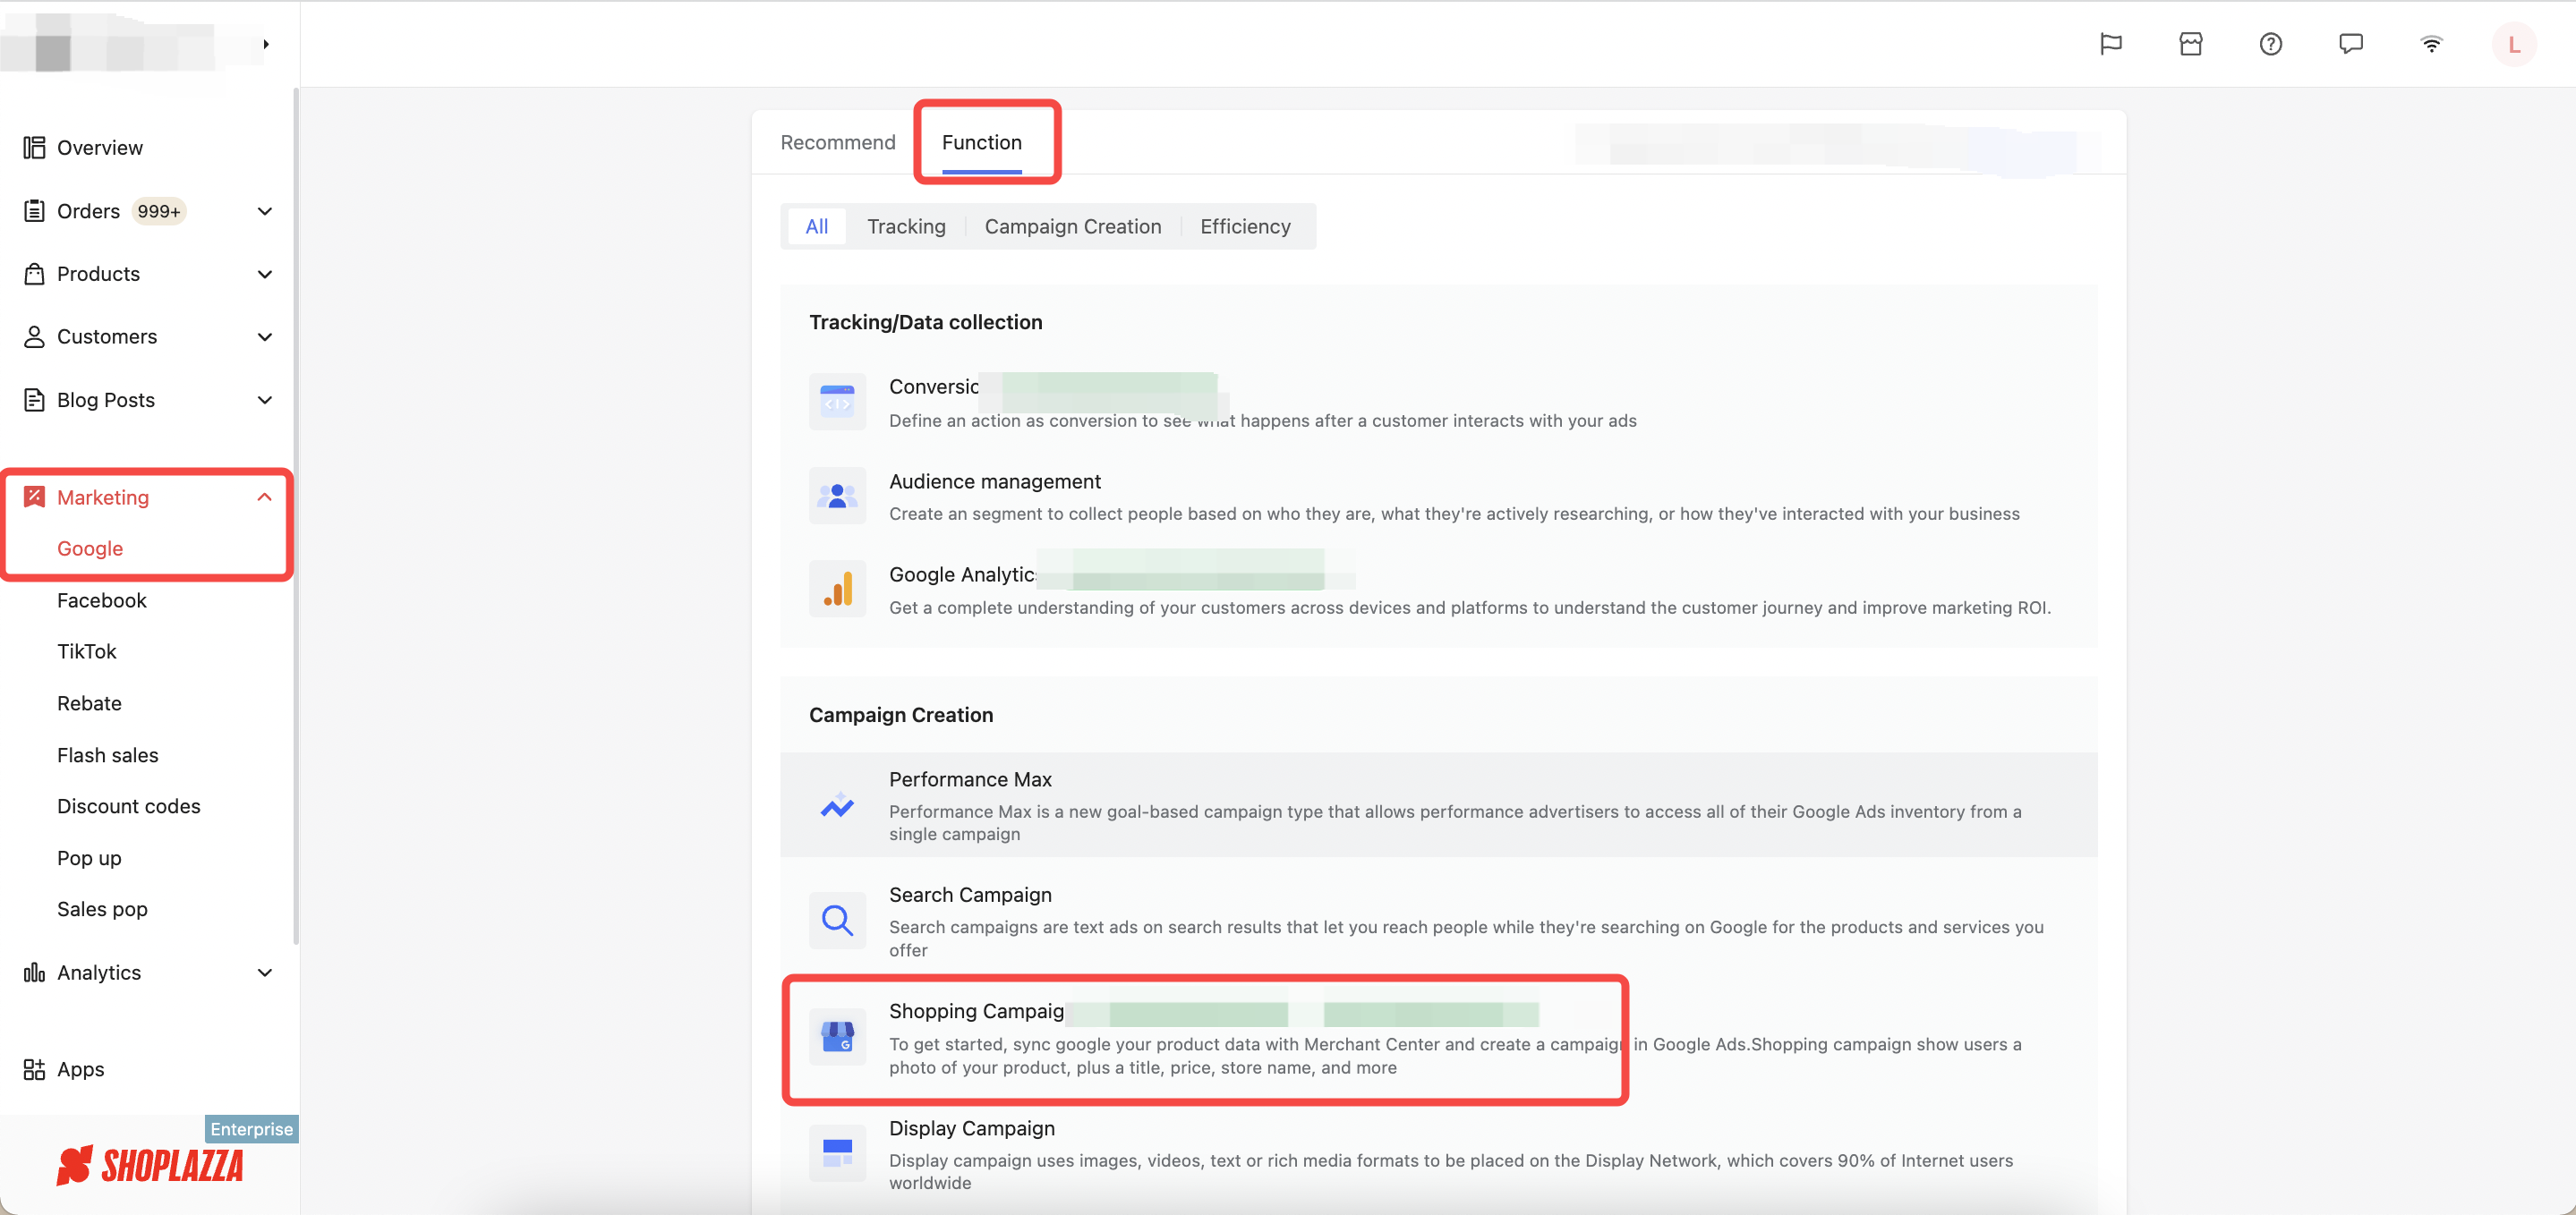Image resolution: width=2576 pixels, height=1215 pixels.
Task: Switch to the Recommend tab
Action: coord(838,142)
